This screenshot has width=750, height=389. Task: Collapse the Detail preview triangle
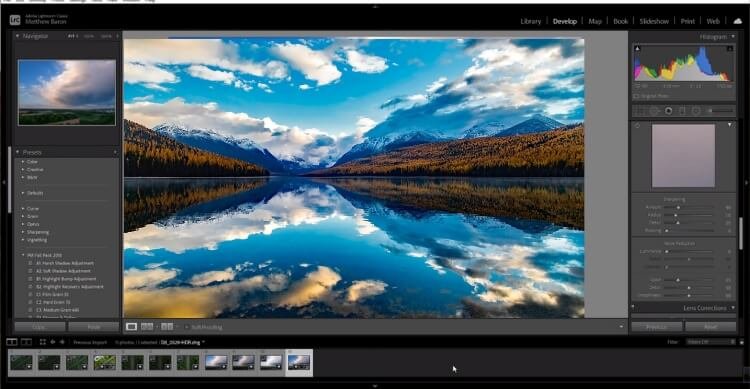click(729, 125)
